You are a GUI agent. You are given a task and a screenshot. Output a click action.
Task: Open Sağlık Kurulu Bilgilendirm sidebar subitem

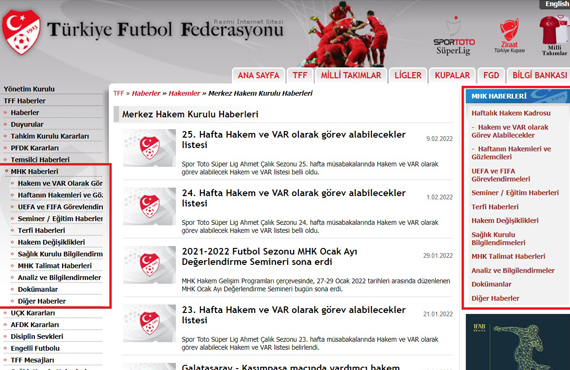coord(60,254)
